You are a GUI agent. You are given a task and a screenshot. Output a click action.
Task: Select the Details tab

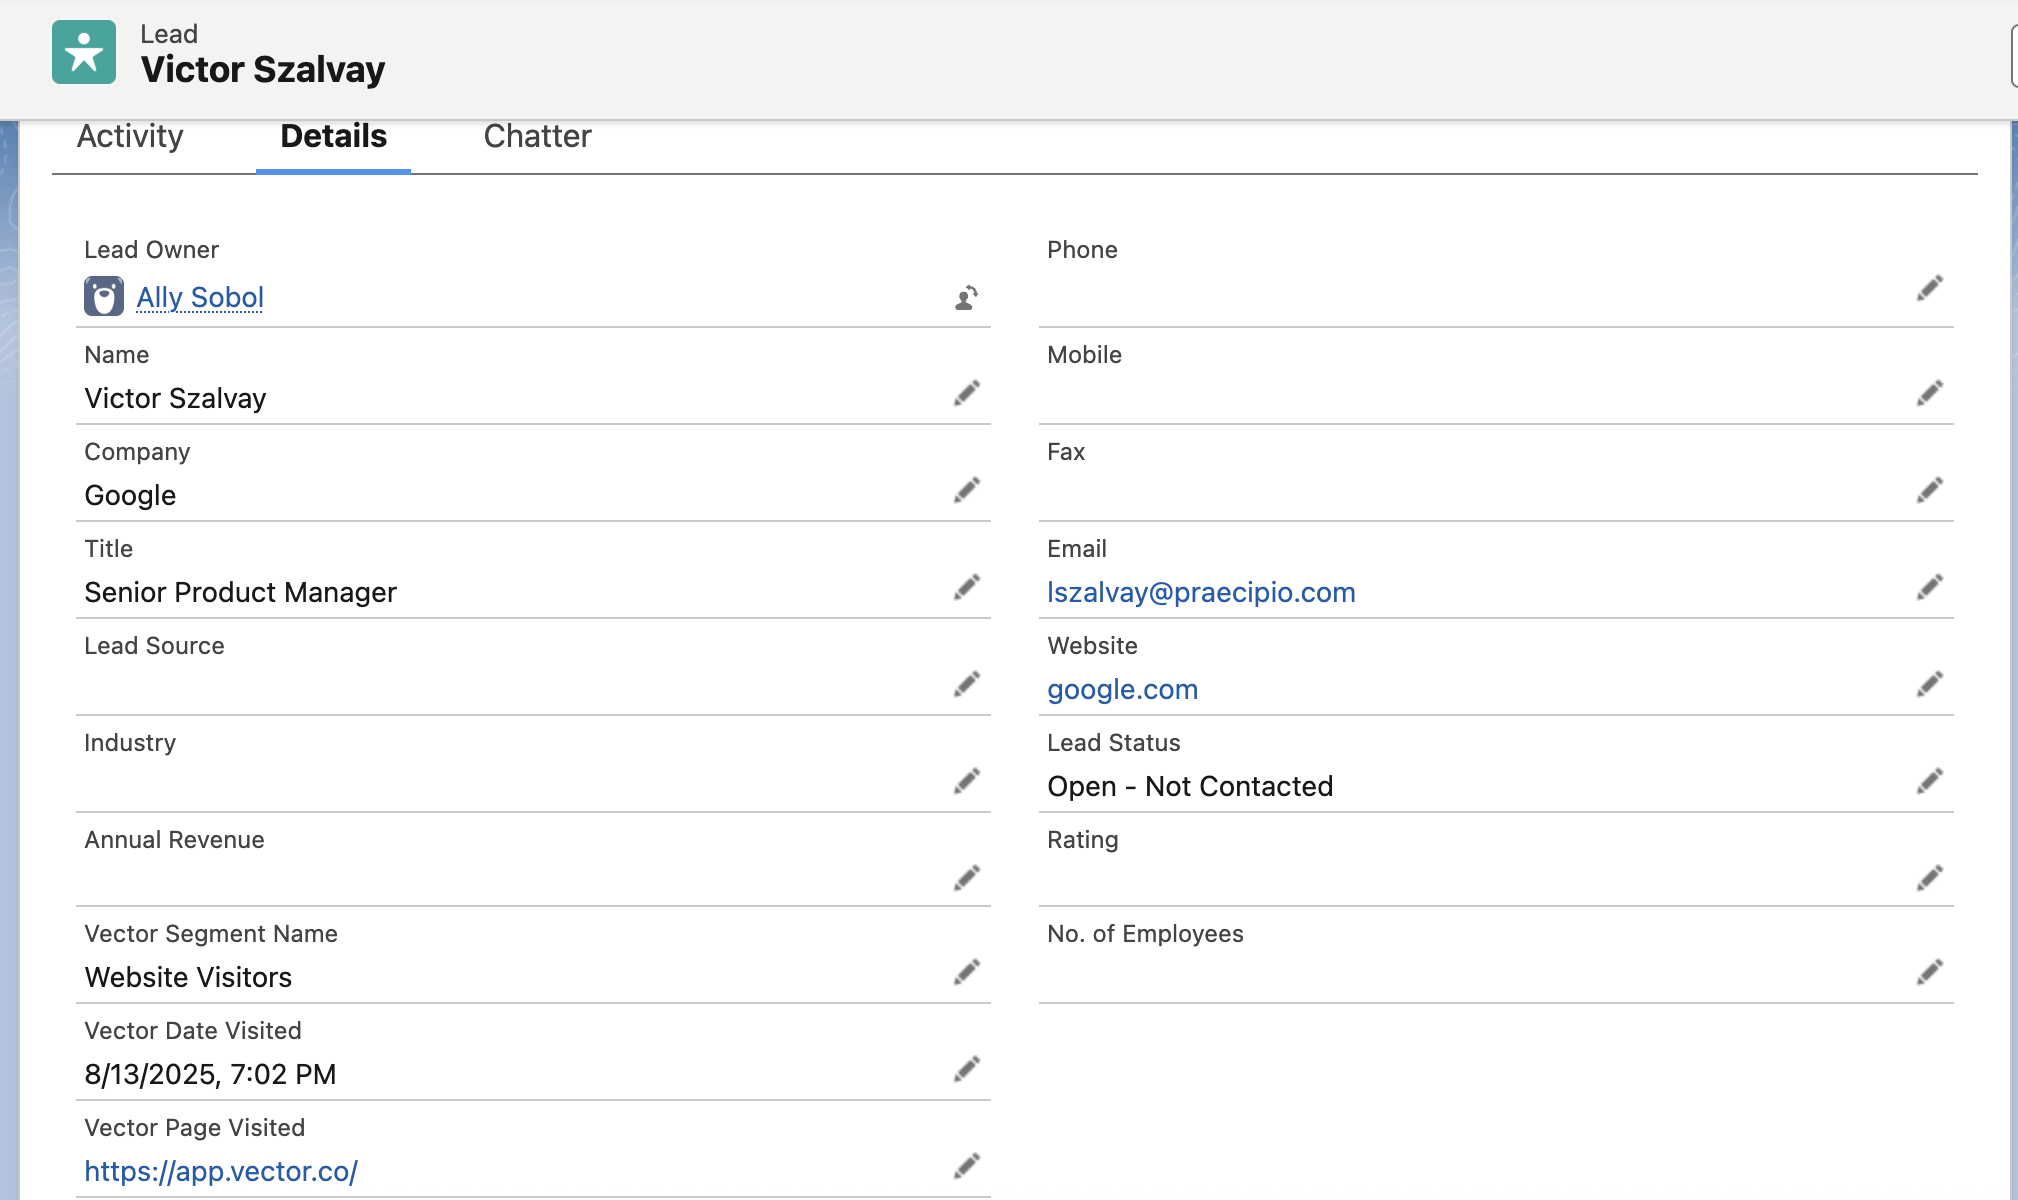click(333, 136)
